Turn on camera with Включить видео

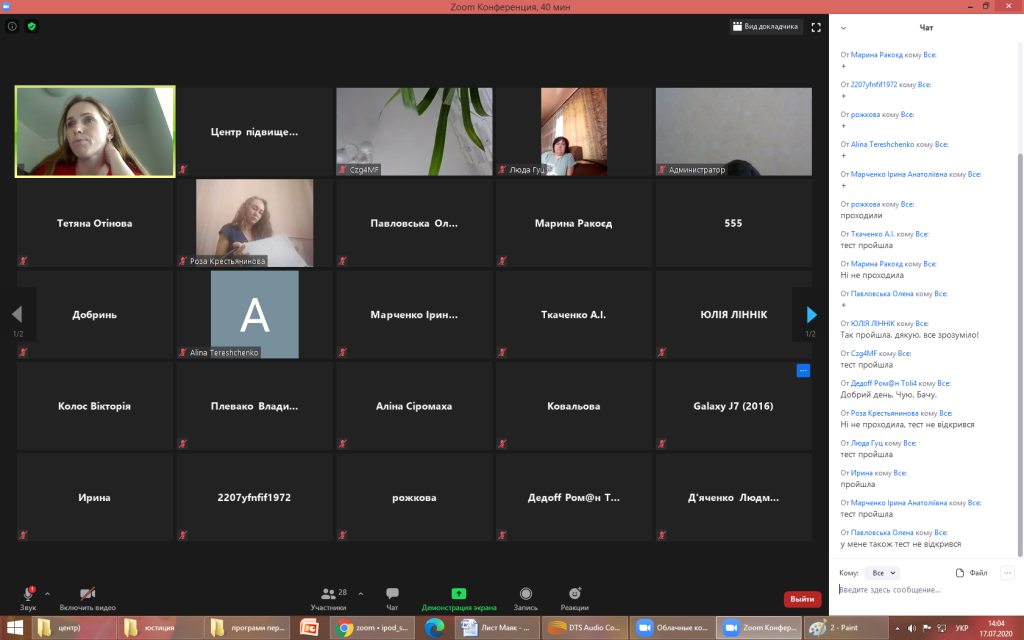[87, 597]
